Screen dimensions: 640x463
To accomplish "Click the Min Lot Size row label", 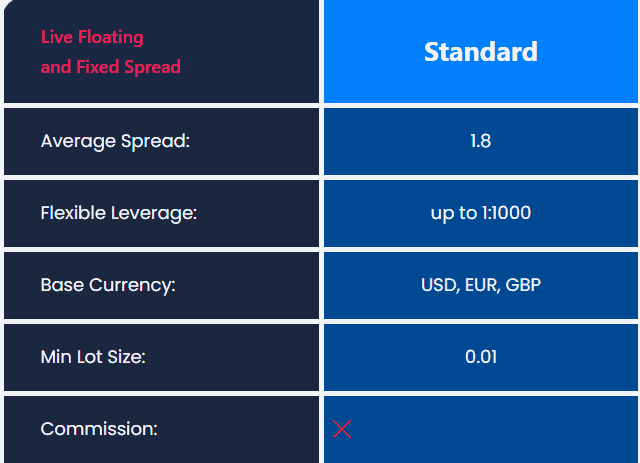I will point(93,357).
